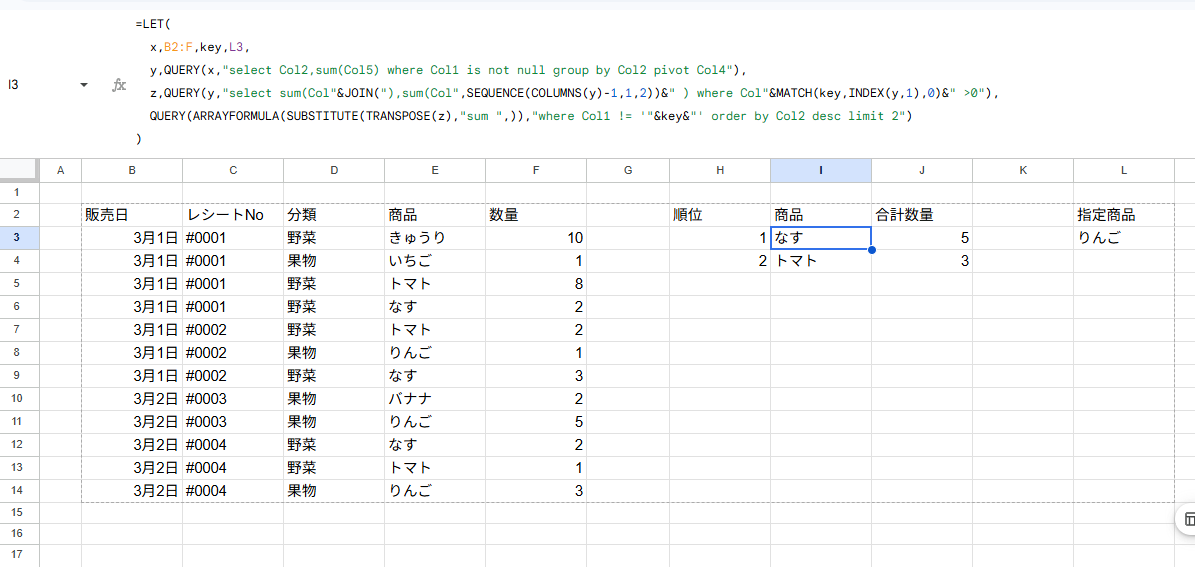Click the 3月2日 cell in row 12
1195x567 pixels.
click(x=132, y=444)
